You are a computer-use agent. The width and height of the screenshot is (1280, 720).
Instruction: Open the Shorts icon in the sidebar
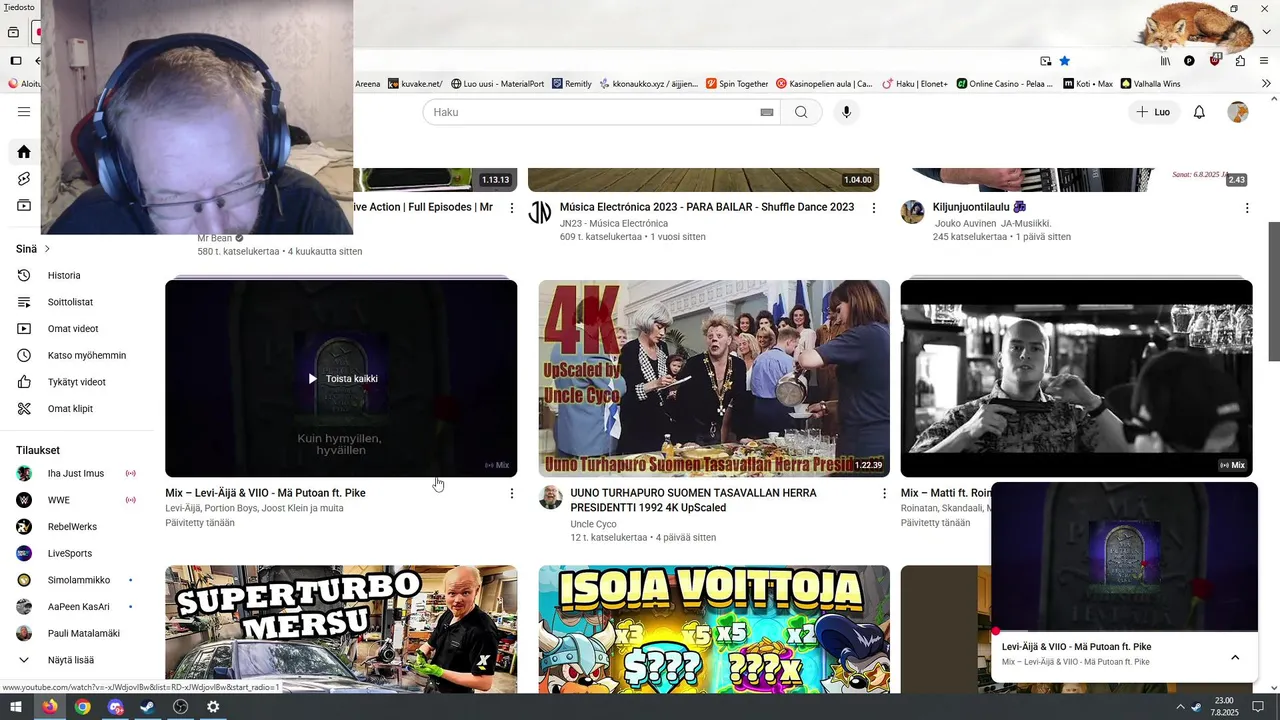24,179
